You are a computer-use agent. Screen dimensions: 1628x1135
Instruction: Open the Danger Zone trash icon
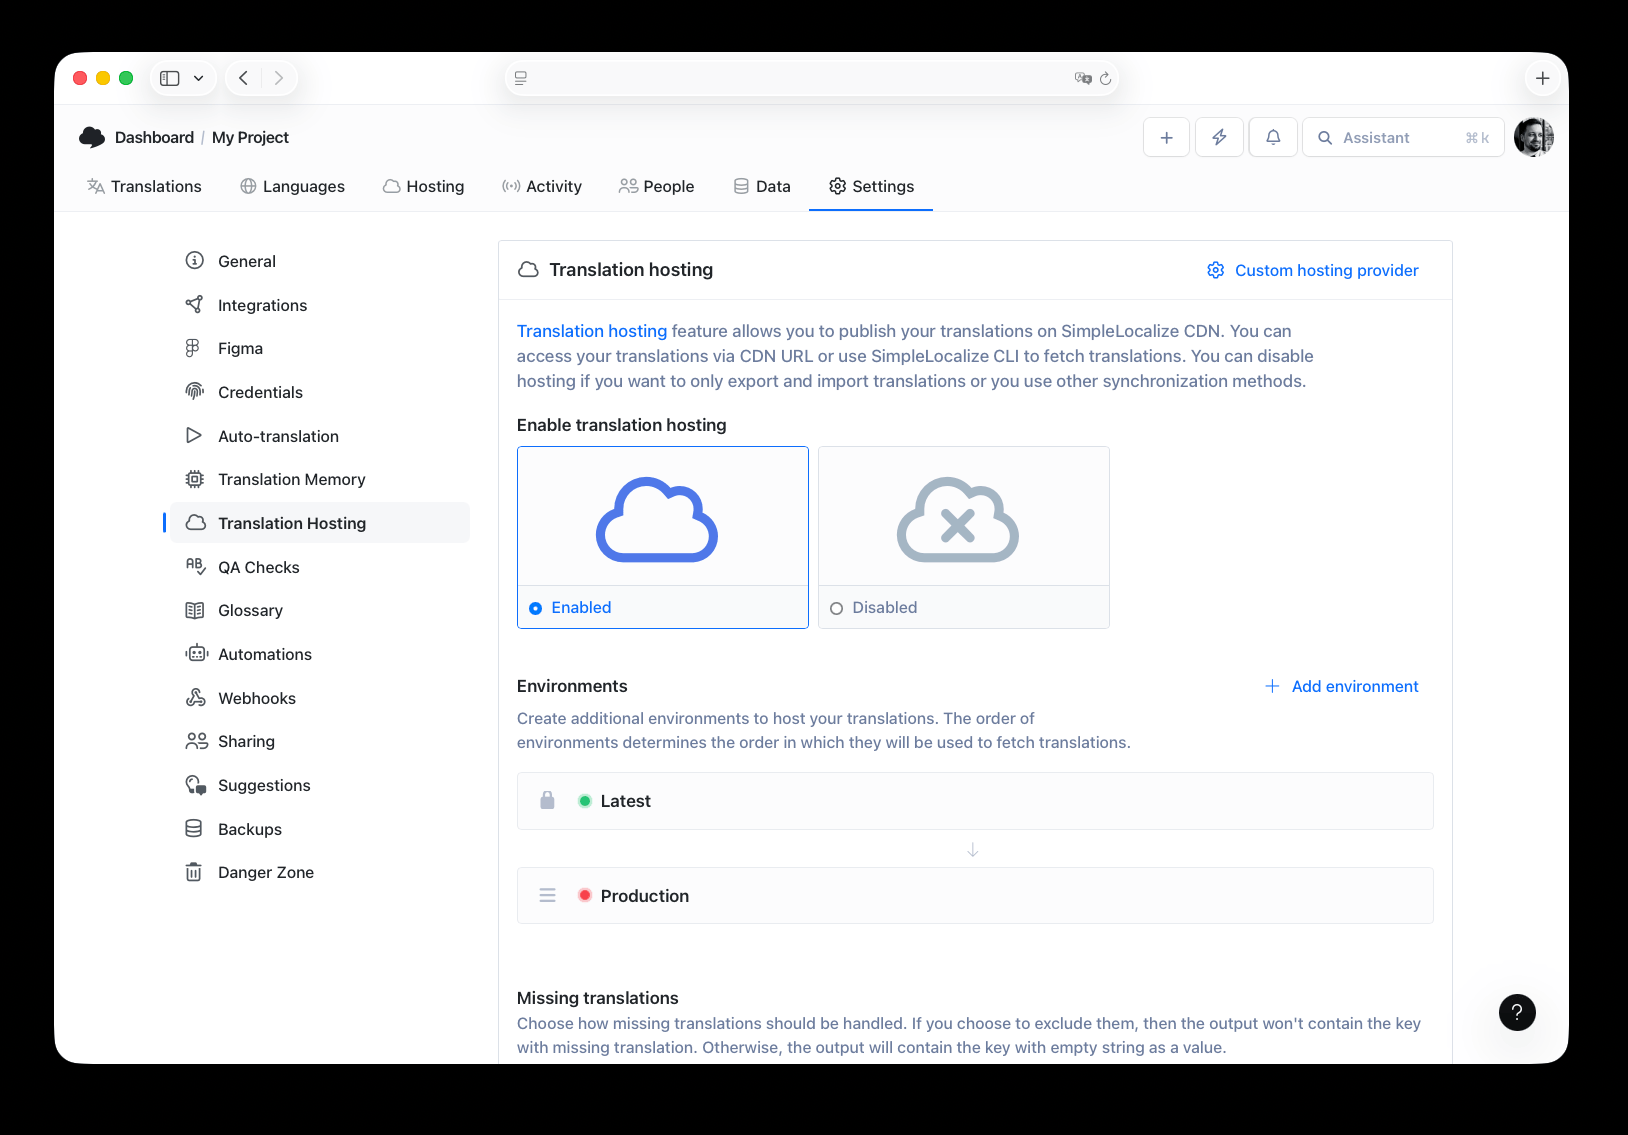pos(195,871)
